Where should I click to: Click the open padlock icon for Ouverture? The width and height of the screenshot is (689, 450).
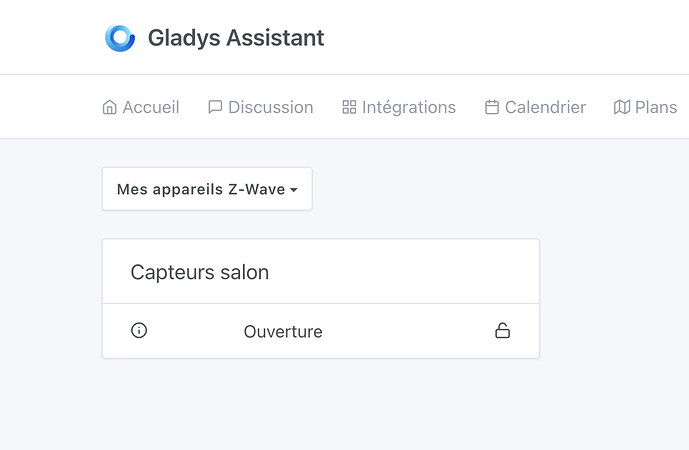pos(502,330)
